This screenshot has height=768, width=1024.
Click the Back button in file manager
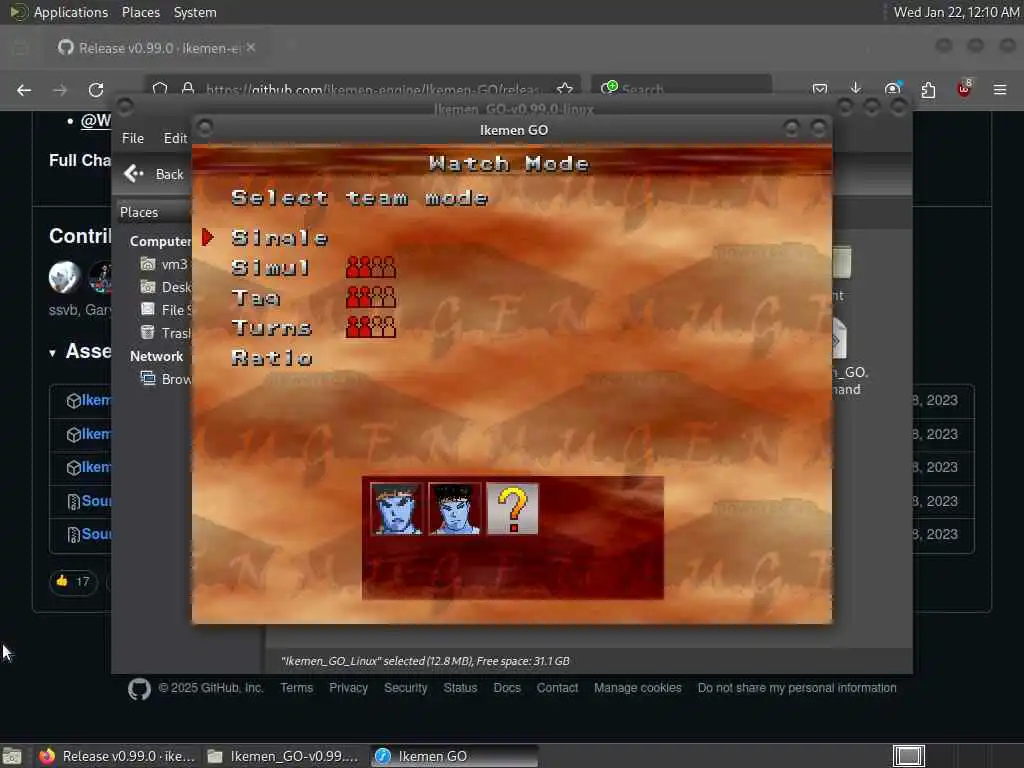tap(154, 174)
